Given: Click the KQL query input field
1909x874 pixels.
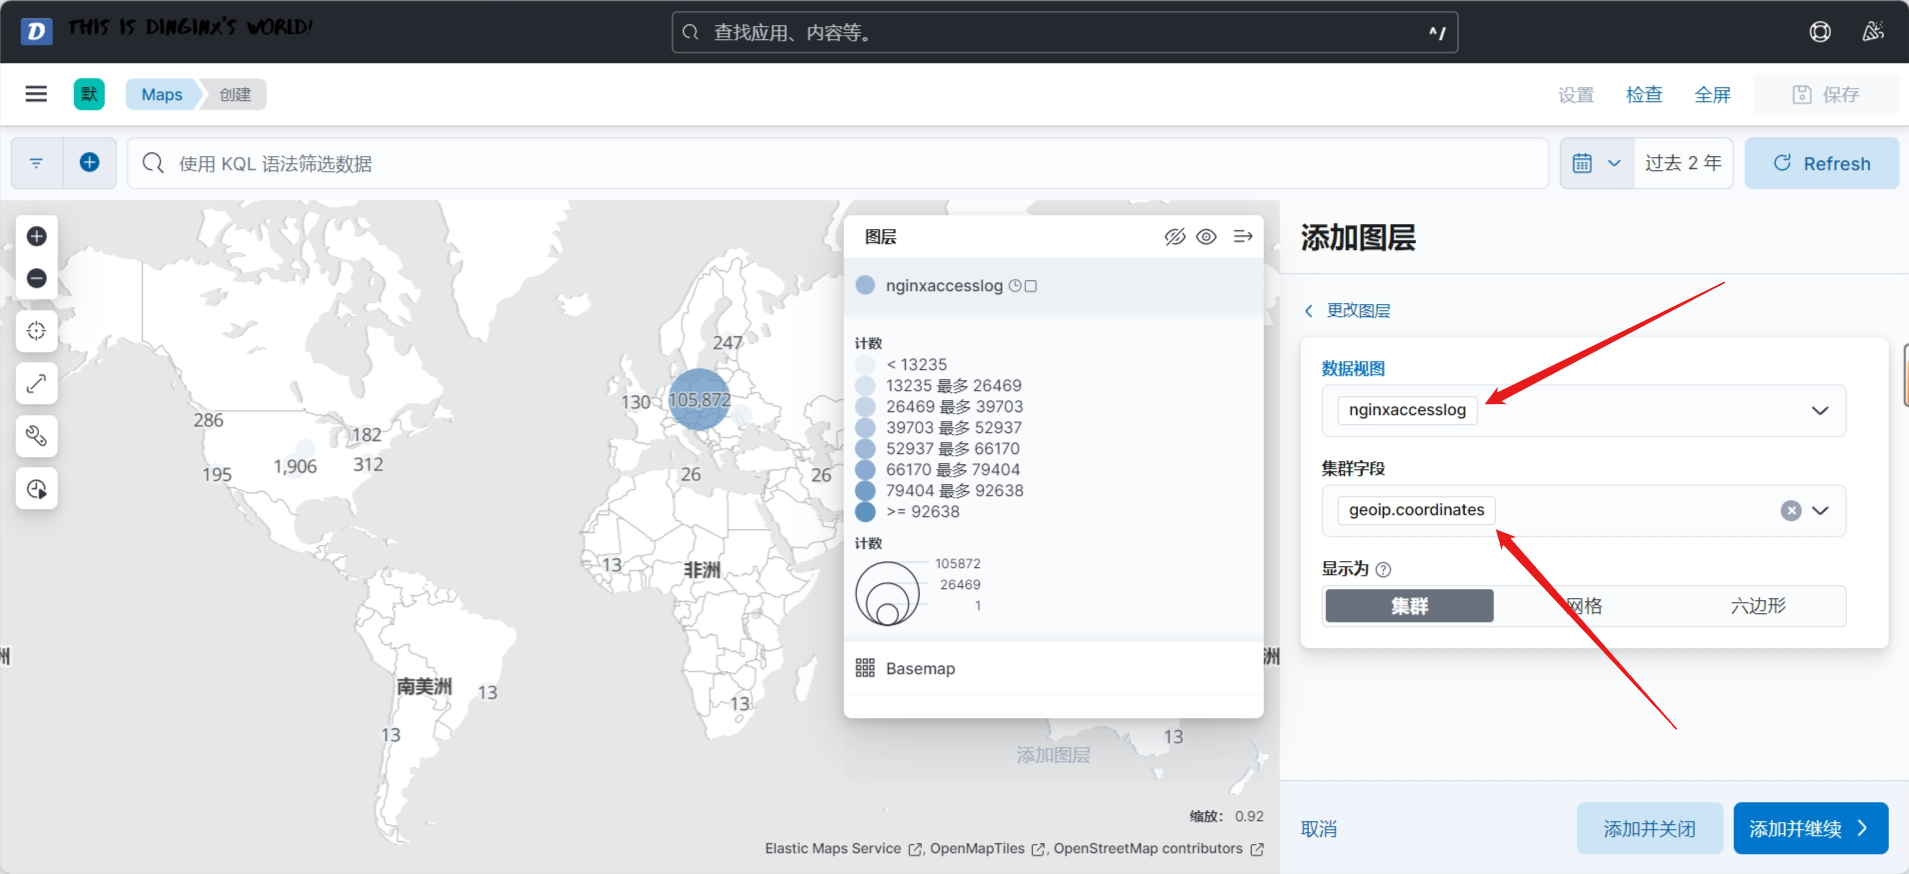Looking at the screenshot, I should pos(838,163).
